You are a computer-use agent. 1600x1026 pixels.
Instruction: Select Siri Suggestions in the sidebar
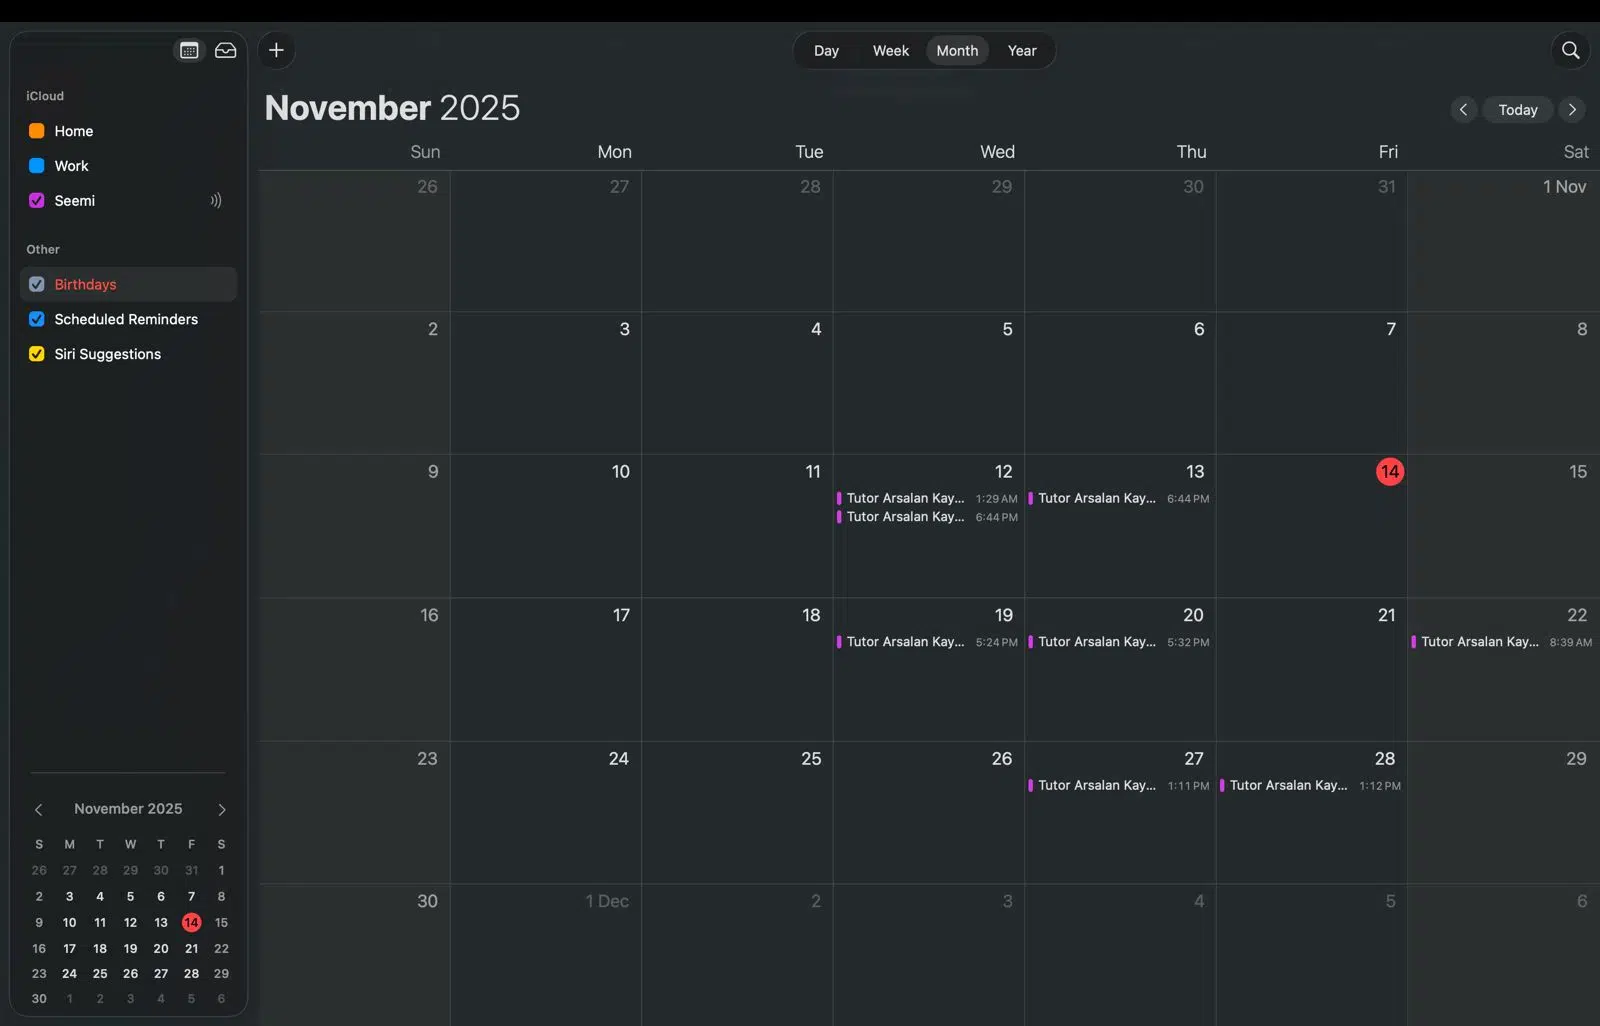click(108, 354)
